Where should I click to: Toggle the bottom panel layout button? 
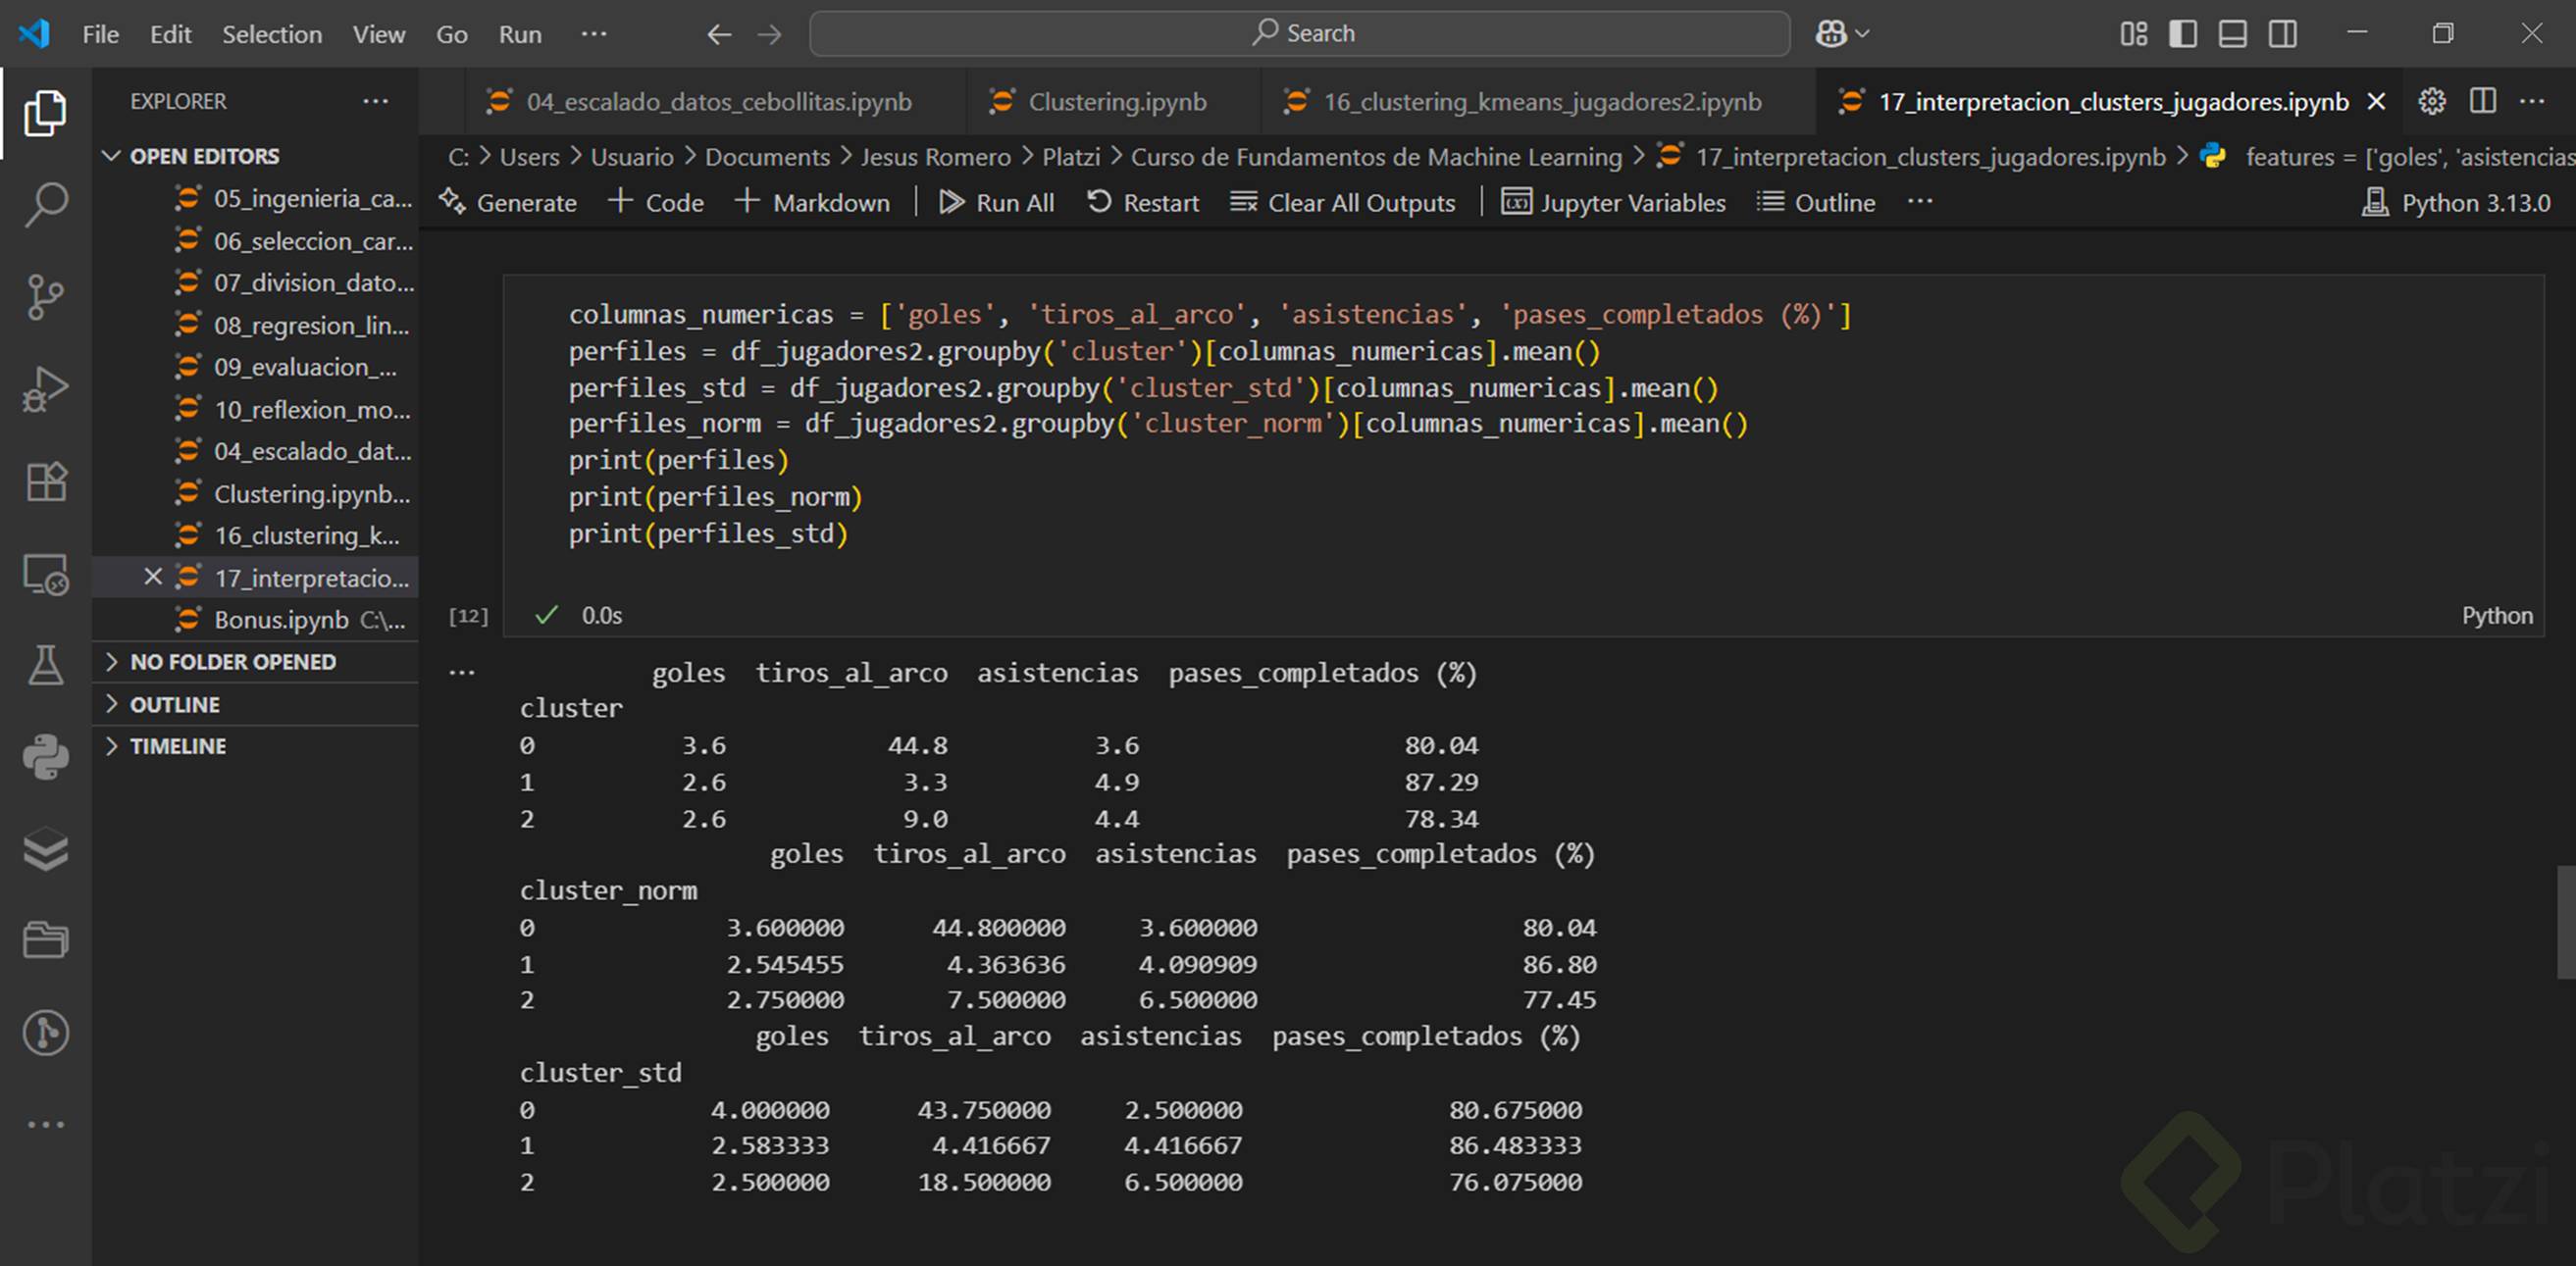point(2232,34)
